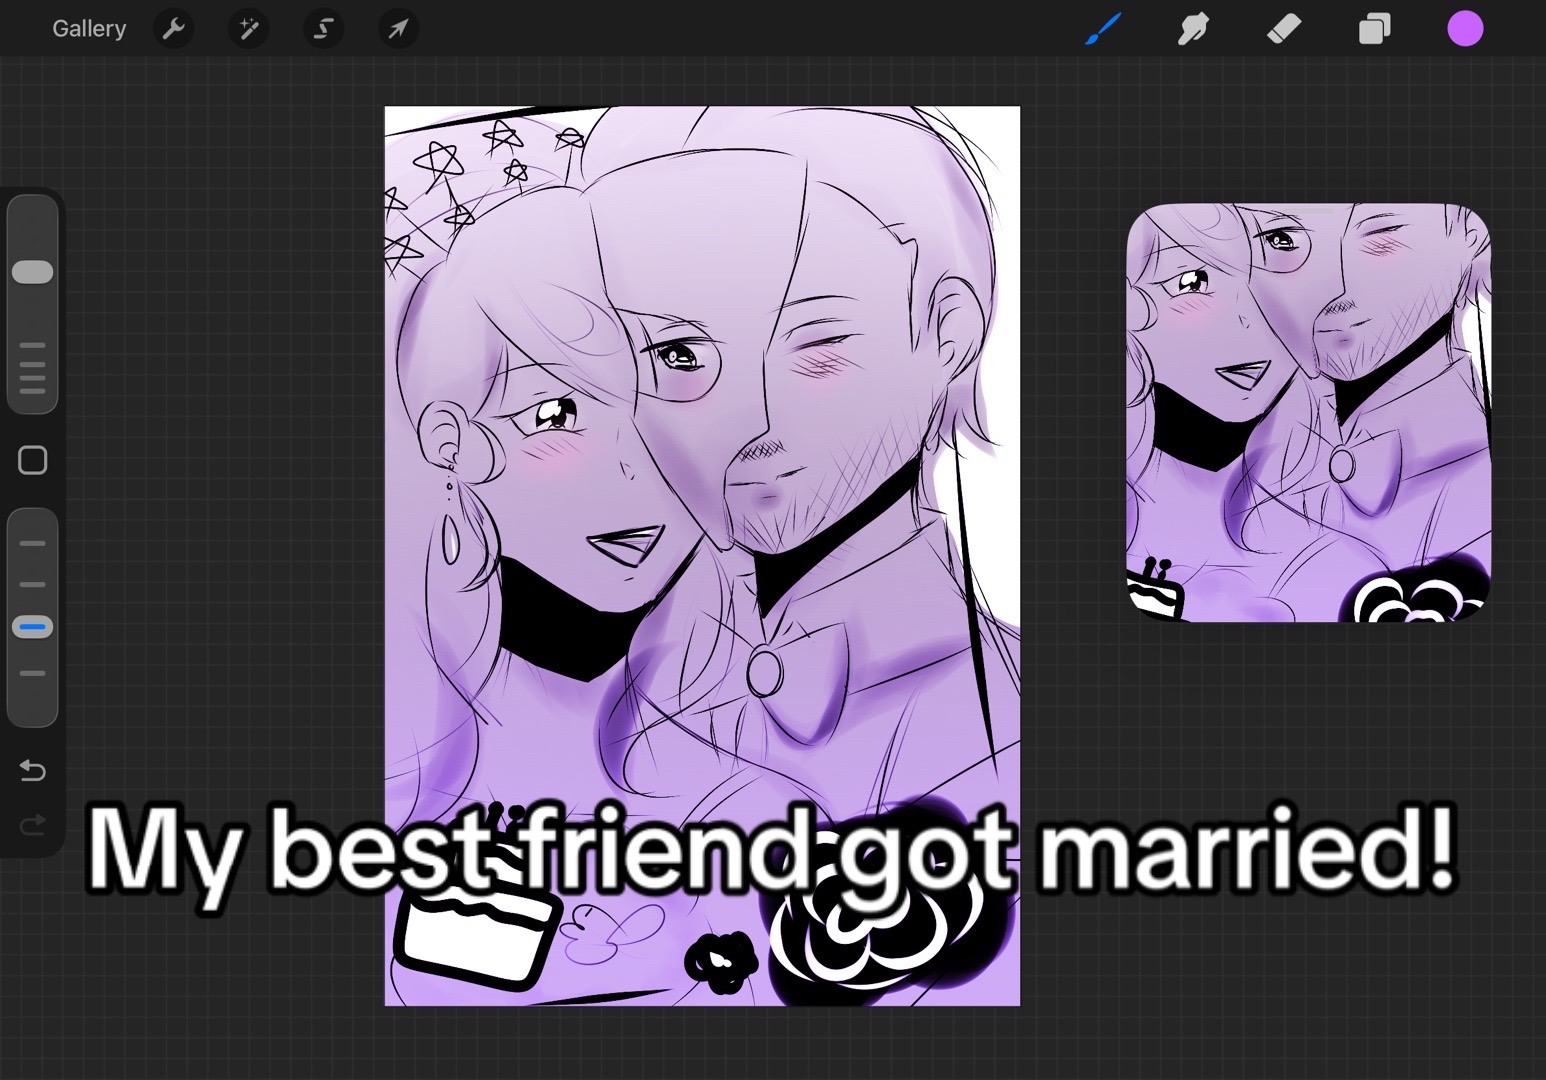
Task: Activate the Transform arrow tool
Action: 398,29
